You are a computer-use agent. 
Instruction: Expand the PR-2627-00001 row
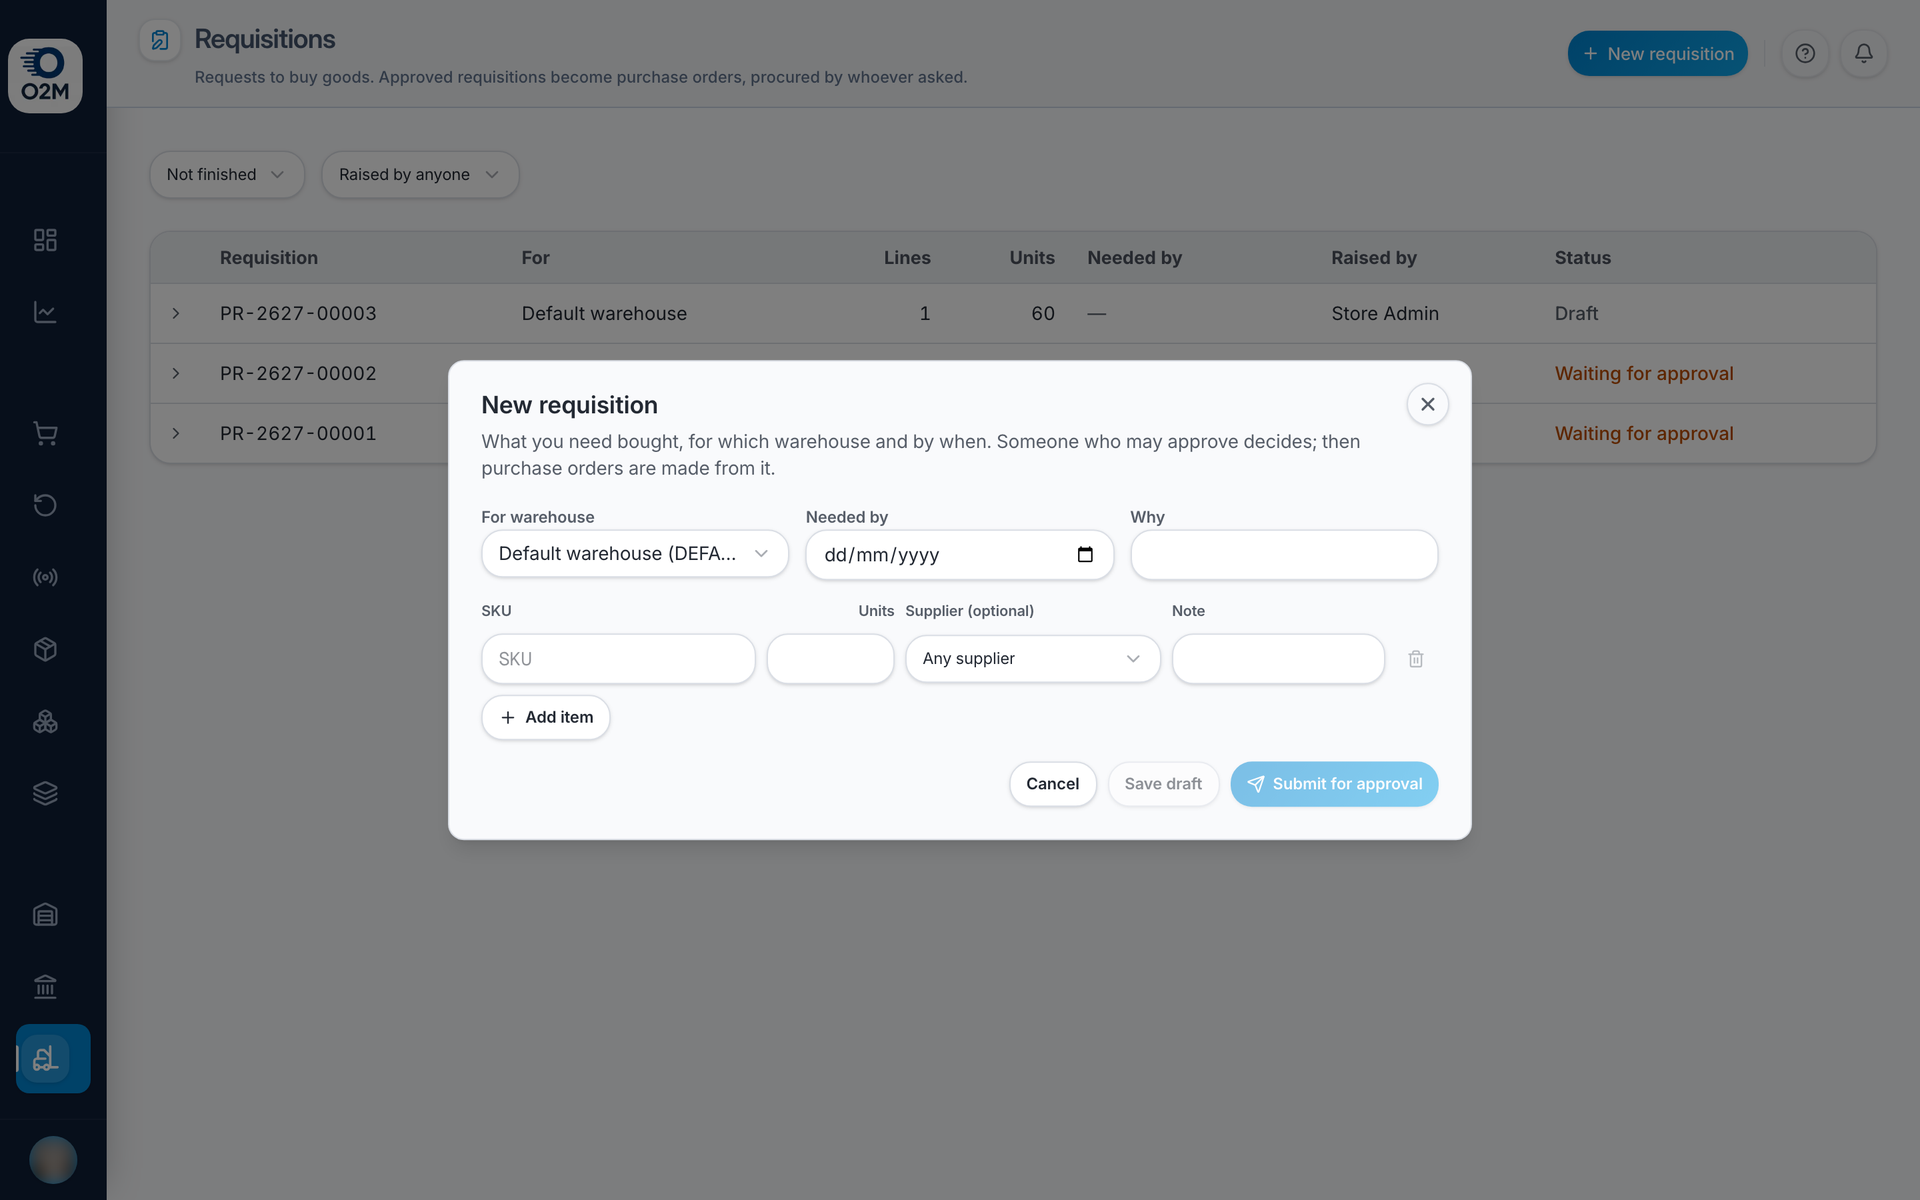pos(176,434)
